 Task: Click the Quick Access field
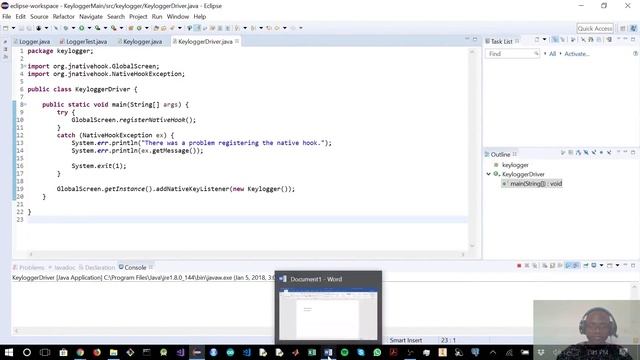[595, 29]
